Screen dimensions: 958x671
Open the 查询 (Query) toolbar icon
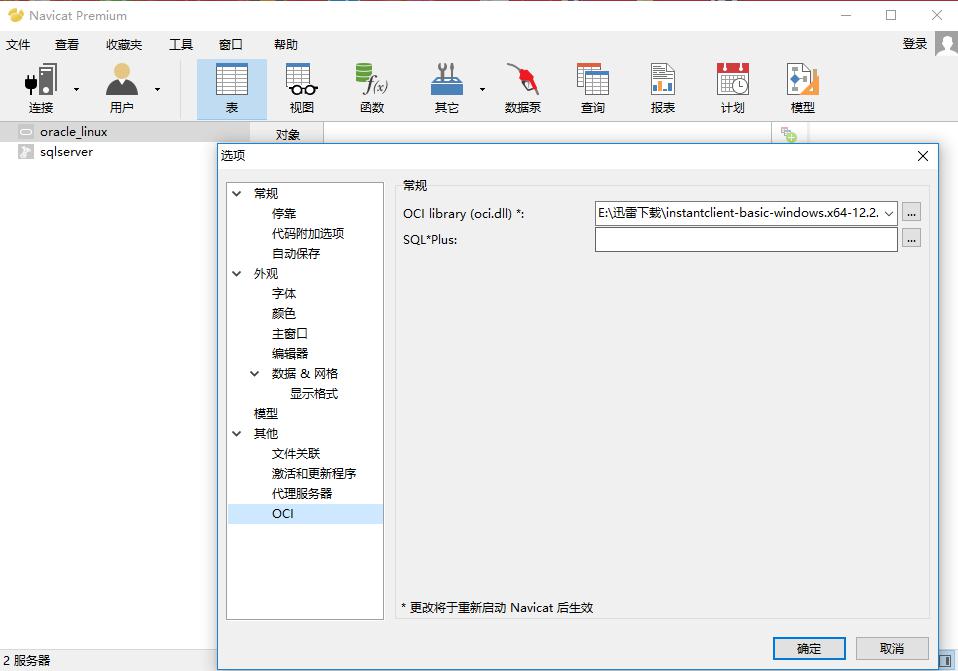pyautogui.click(x=593, y=89)
